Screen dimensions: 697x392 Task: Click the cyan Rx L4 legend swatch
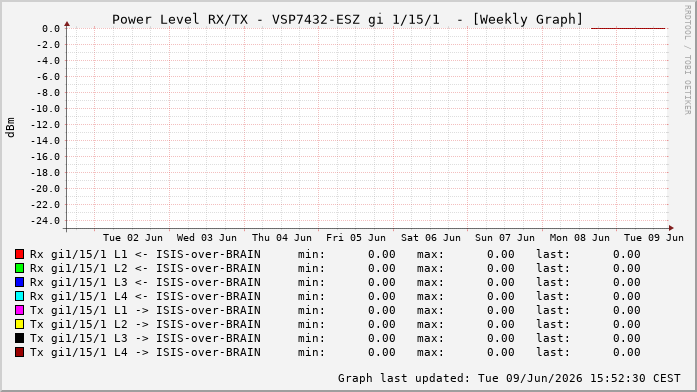tap(19, 296)
